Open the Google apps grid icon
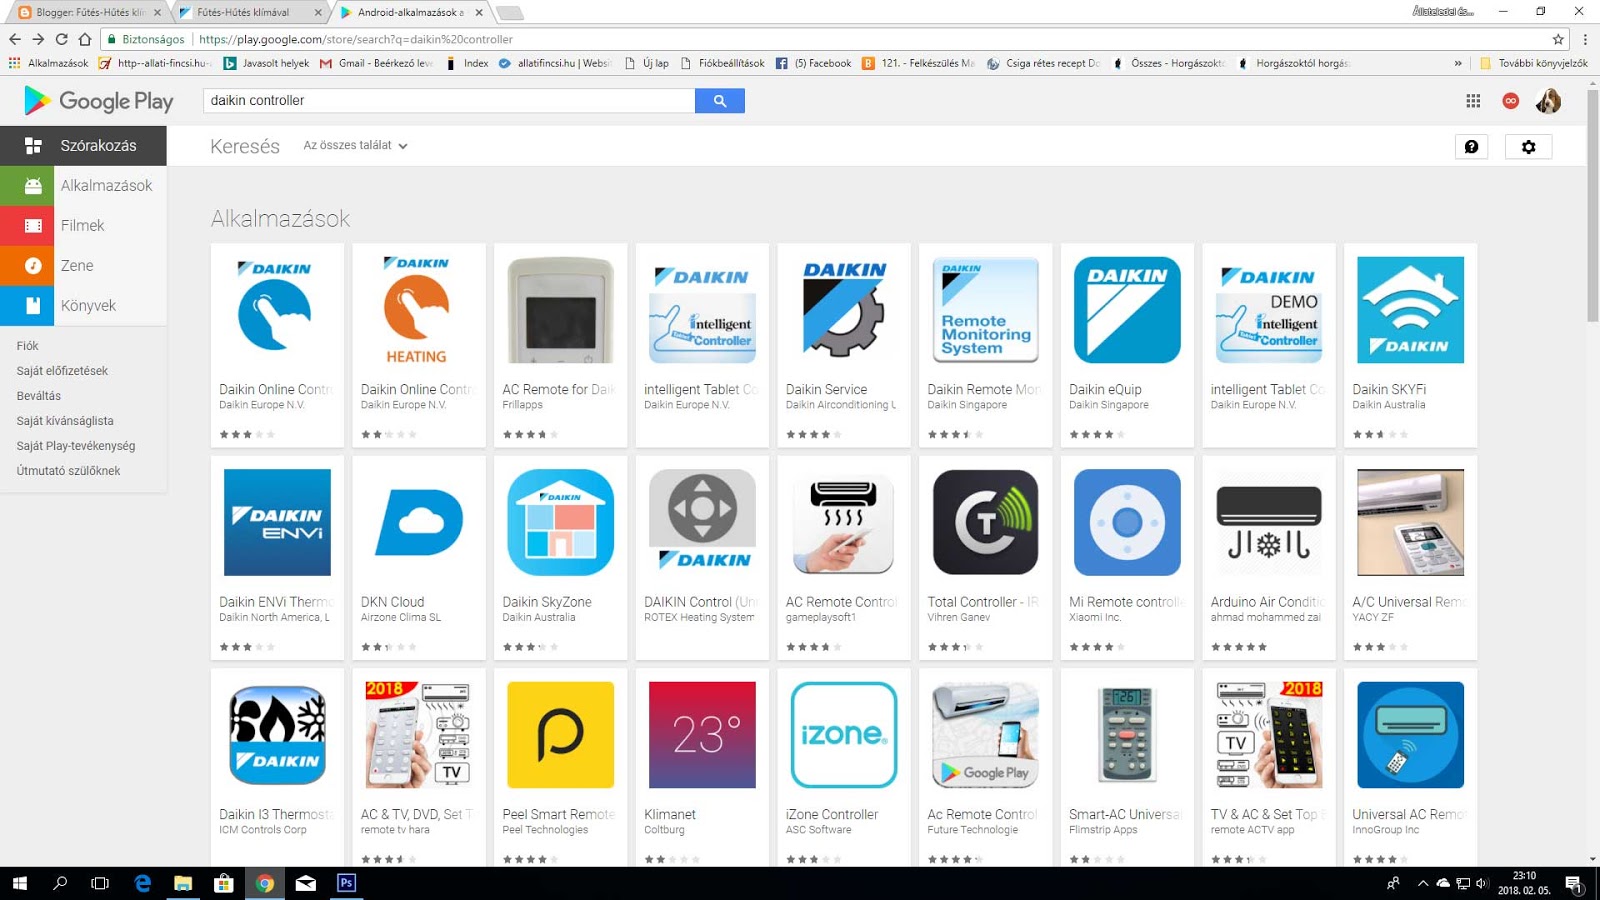 coord(1473,101)
